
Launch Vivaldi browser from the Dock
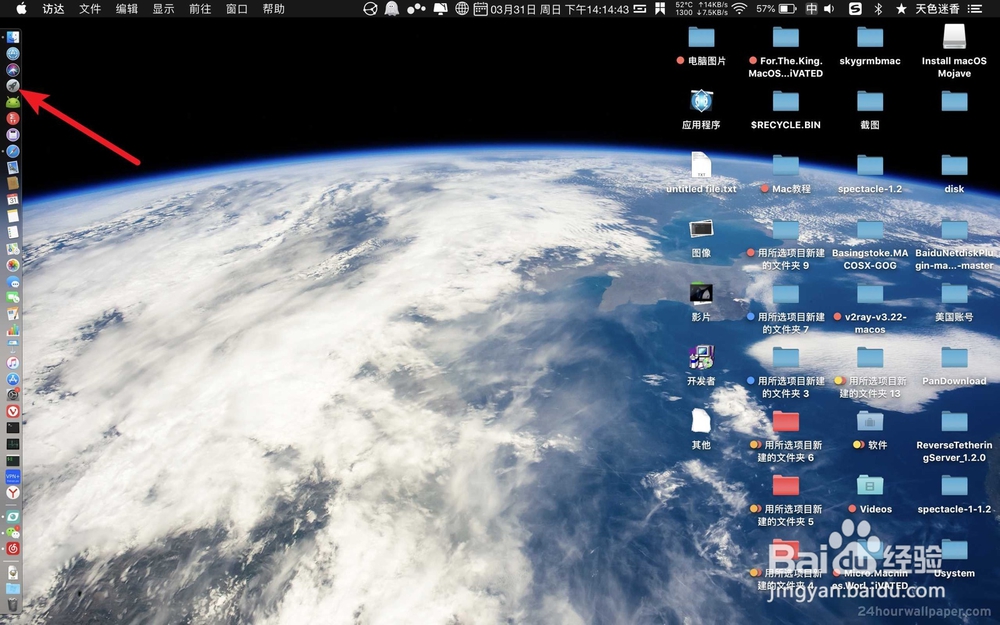(13, 411)
